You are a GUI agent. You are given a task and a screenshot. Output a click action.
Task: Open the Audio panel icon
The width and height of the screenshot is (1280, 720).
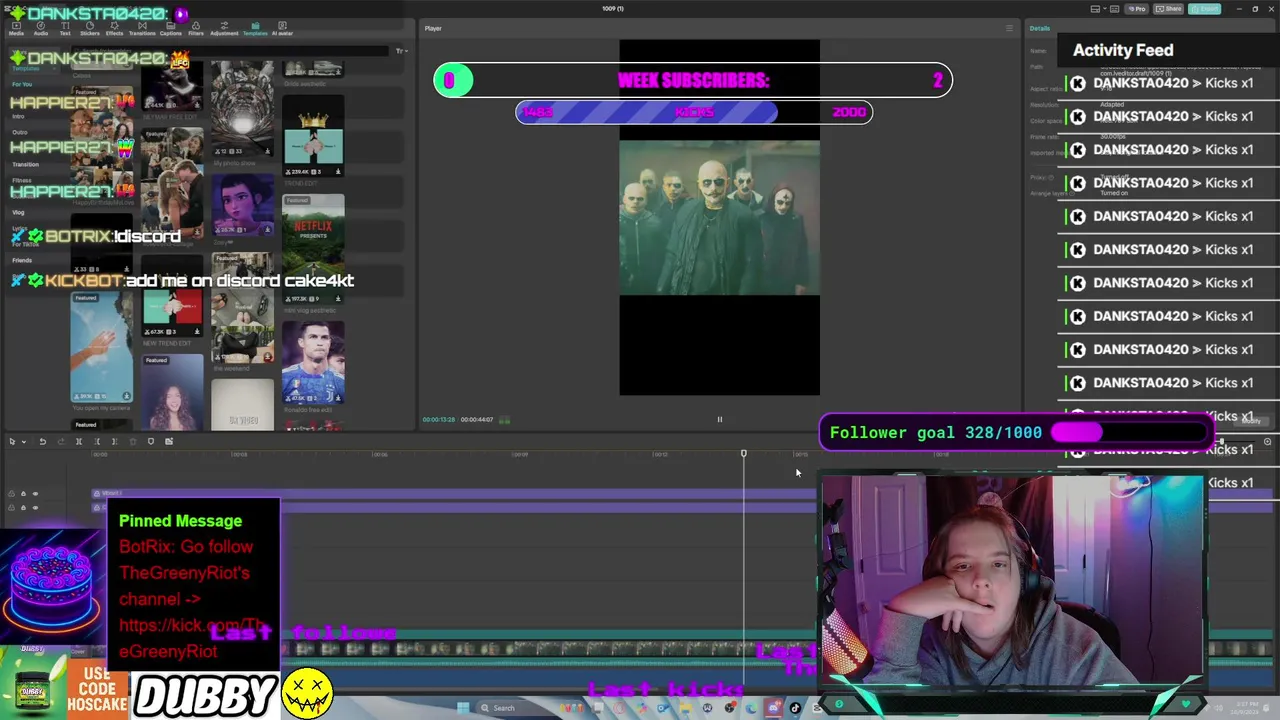41,27
